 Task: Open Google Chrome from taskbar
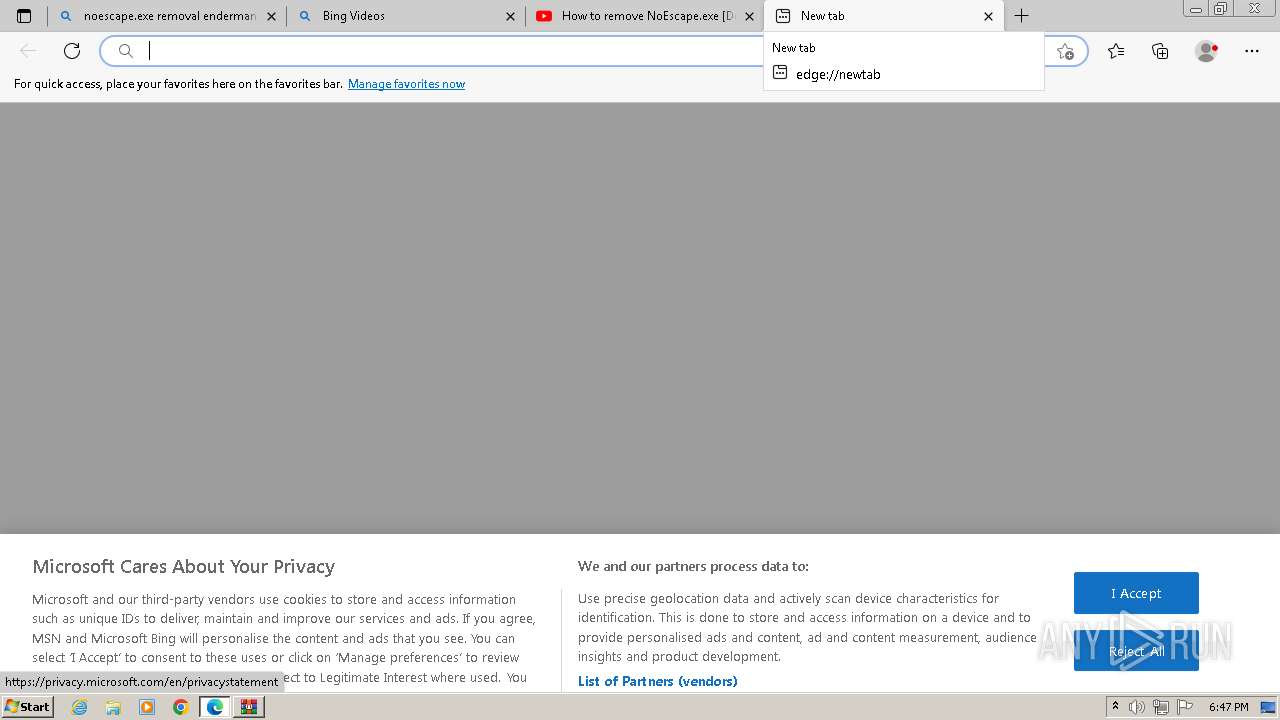point(181,707)
